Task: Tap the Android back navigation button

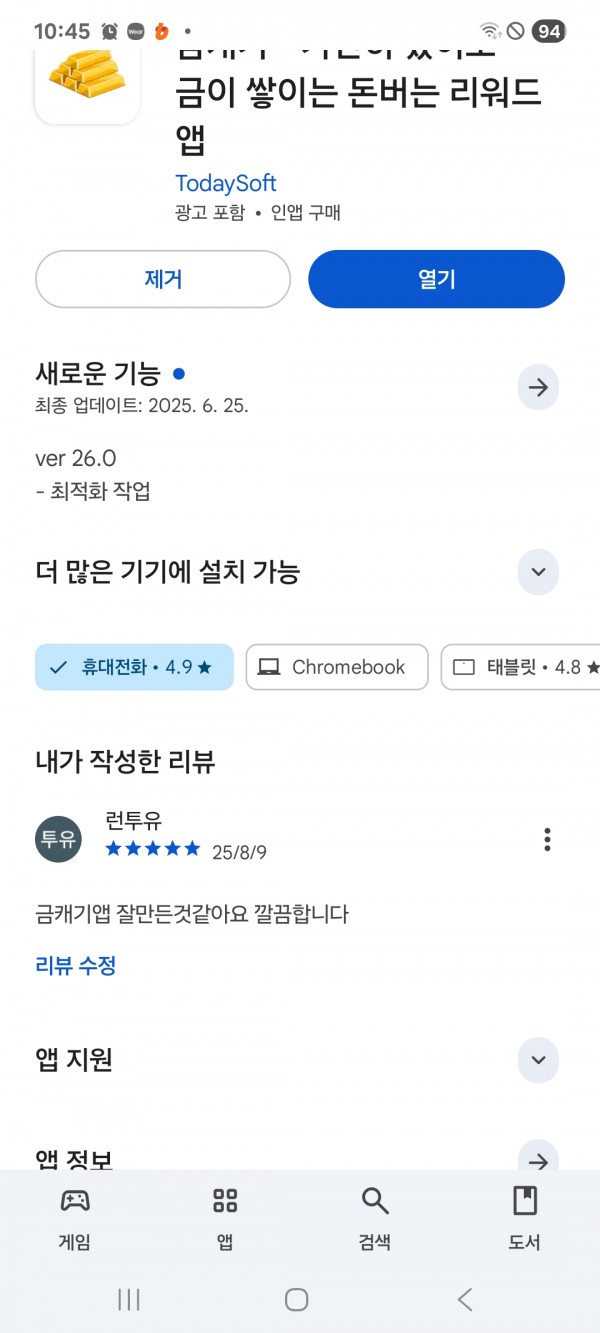Action: point(464,1299)
